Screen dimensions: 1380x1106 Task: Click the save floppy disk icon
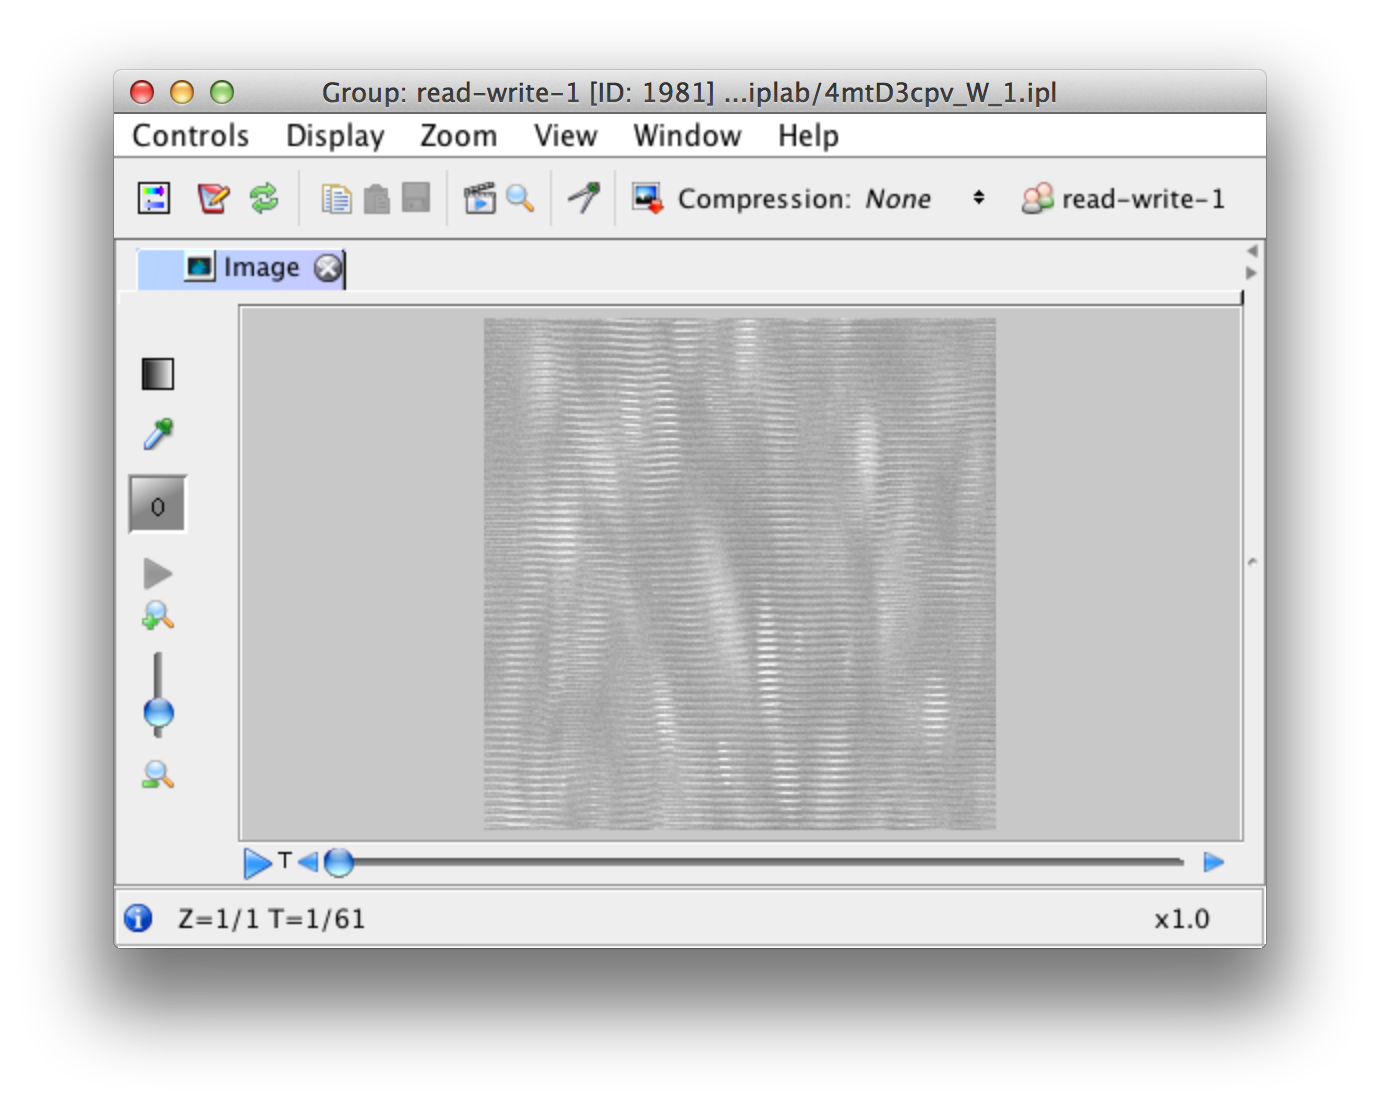pos(416,198)
